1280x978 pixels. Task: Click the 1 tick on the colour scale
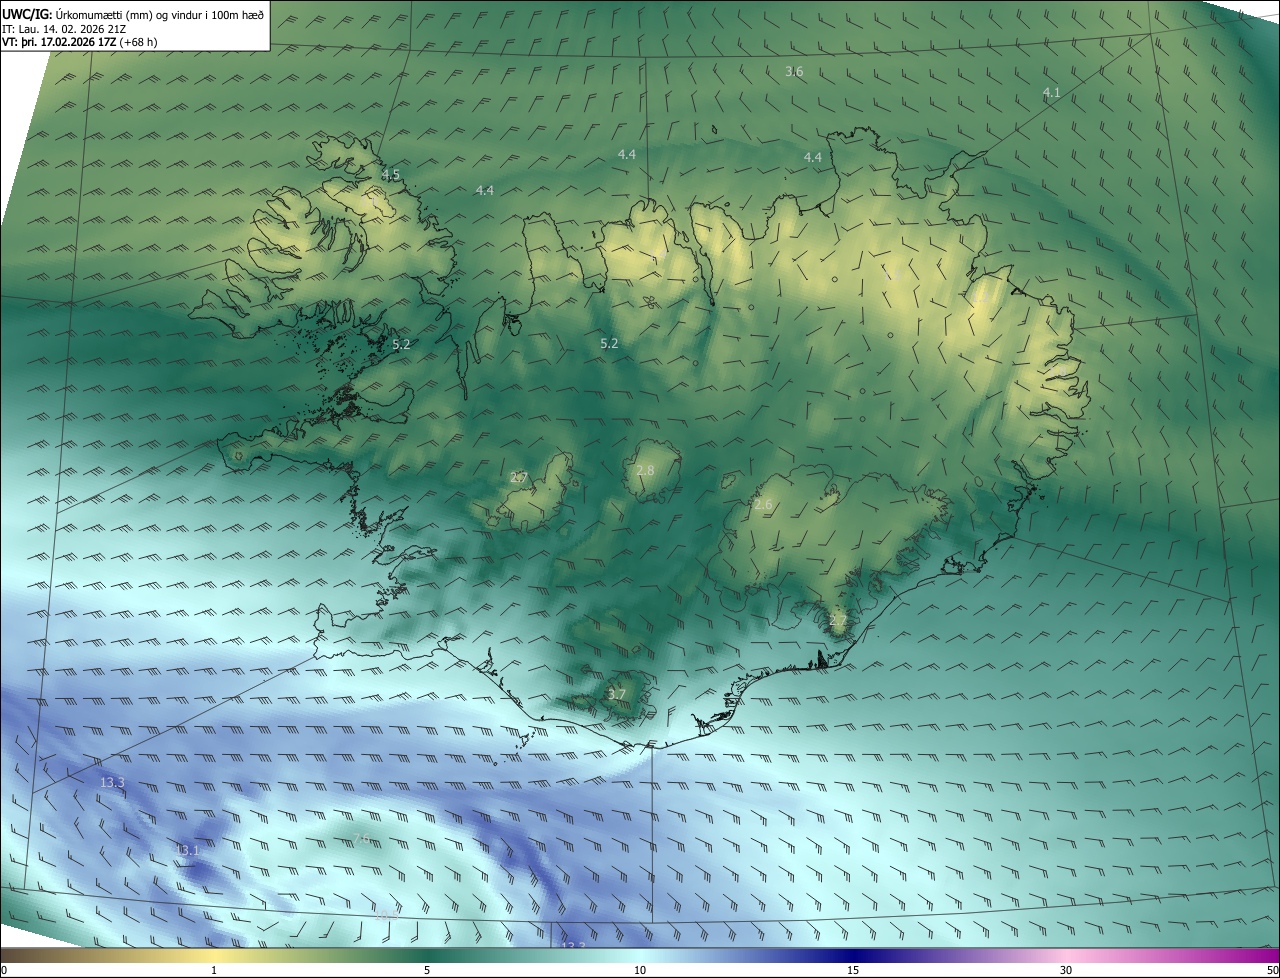[214, 970]
